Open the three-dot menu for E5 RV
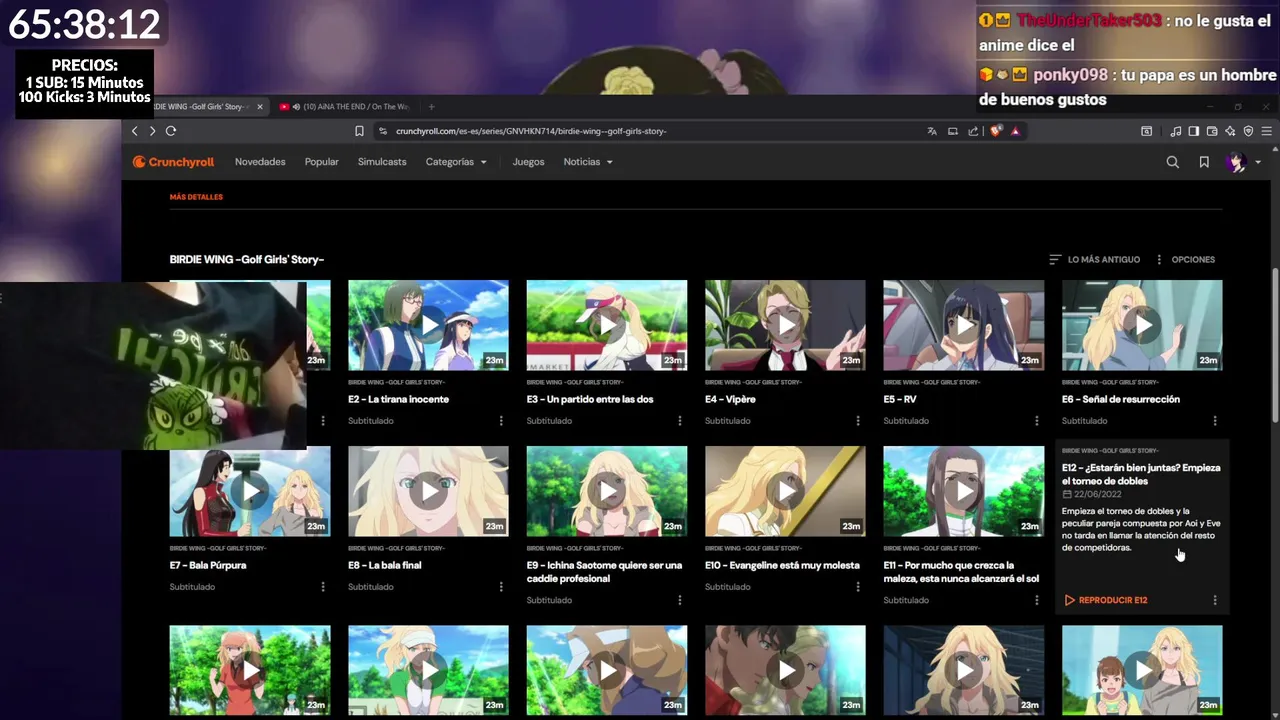The image size is (1280, 720). [1036, 421]
